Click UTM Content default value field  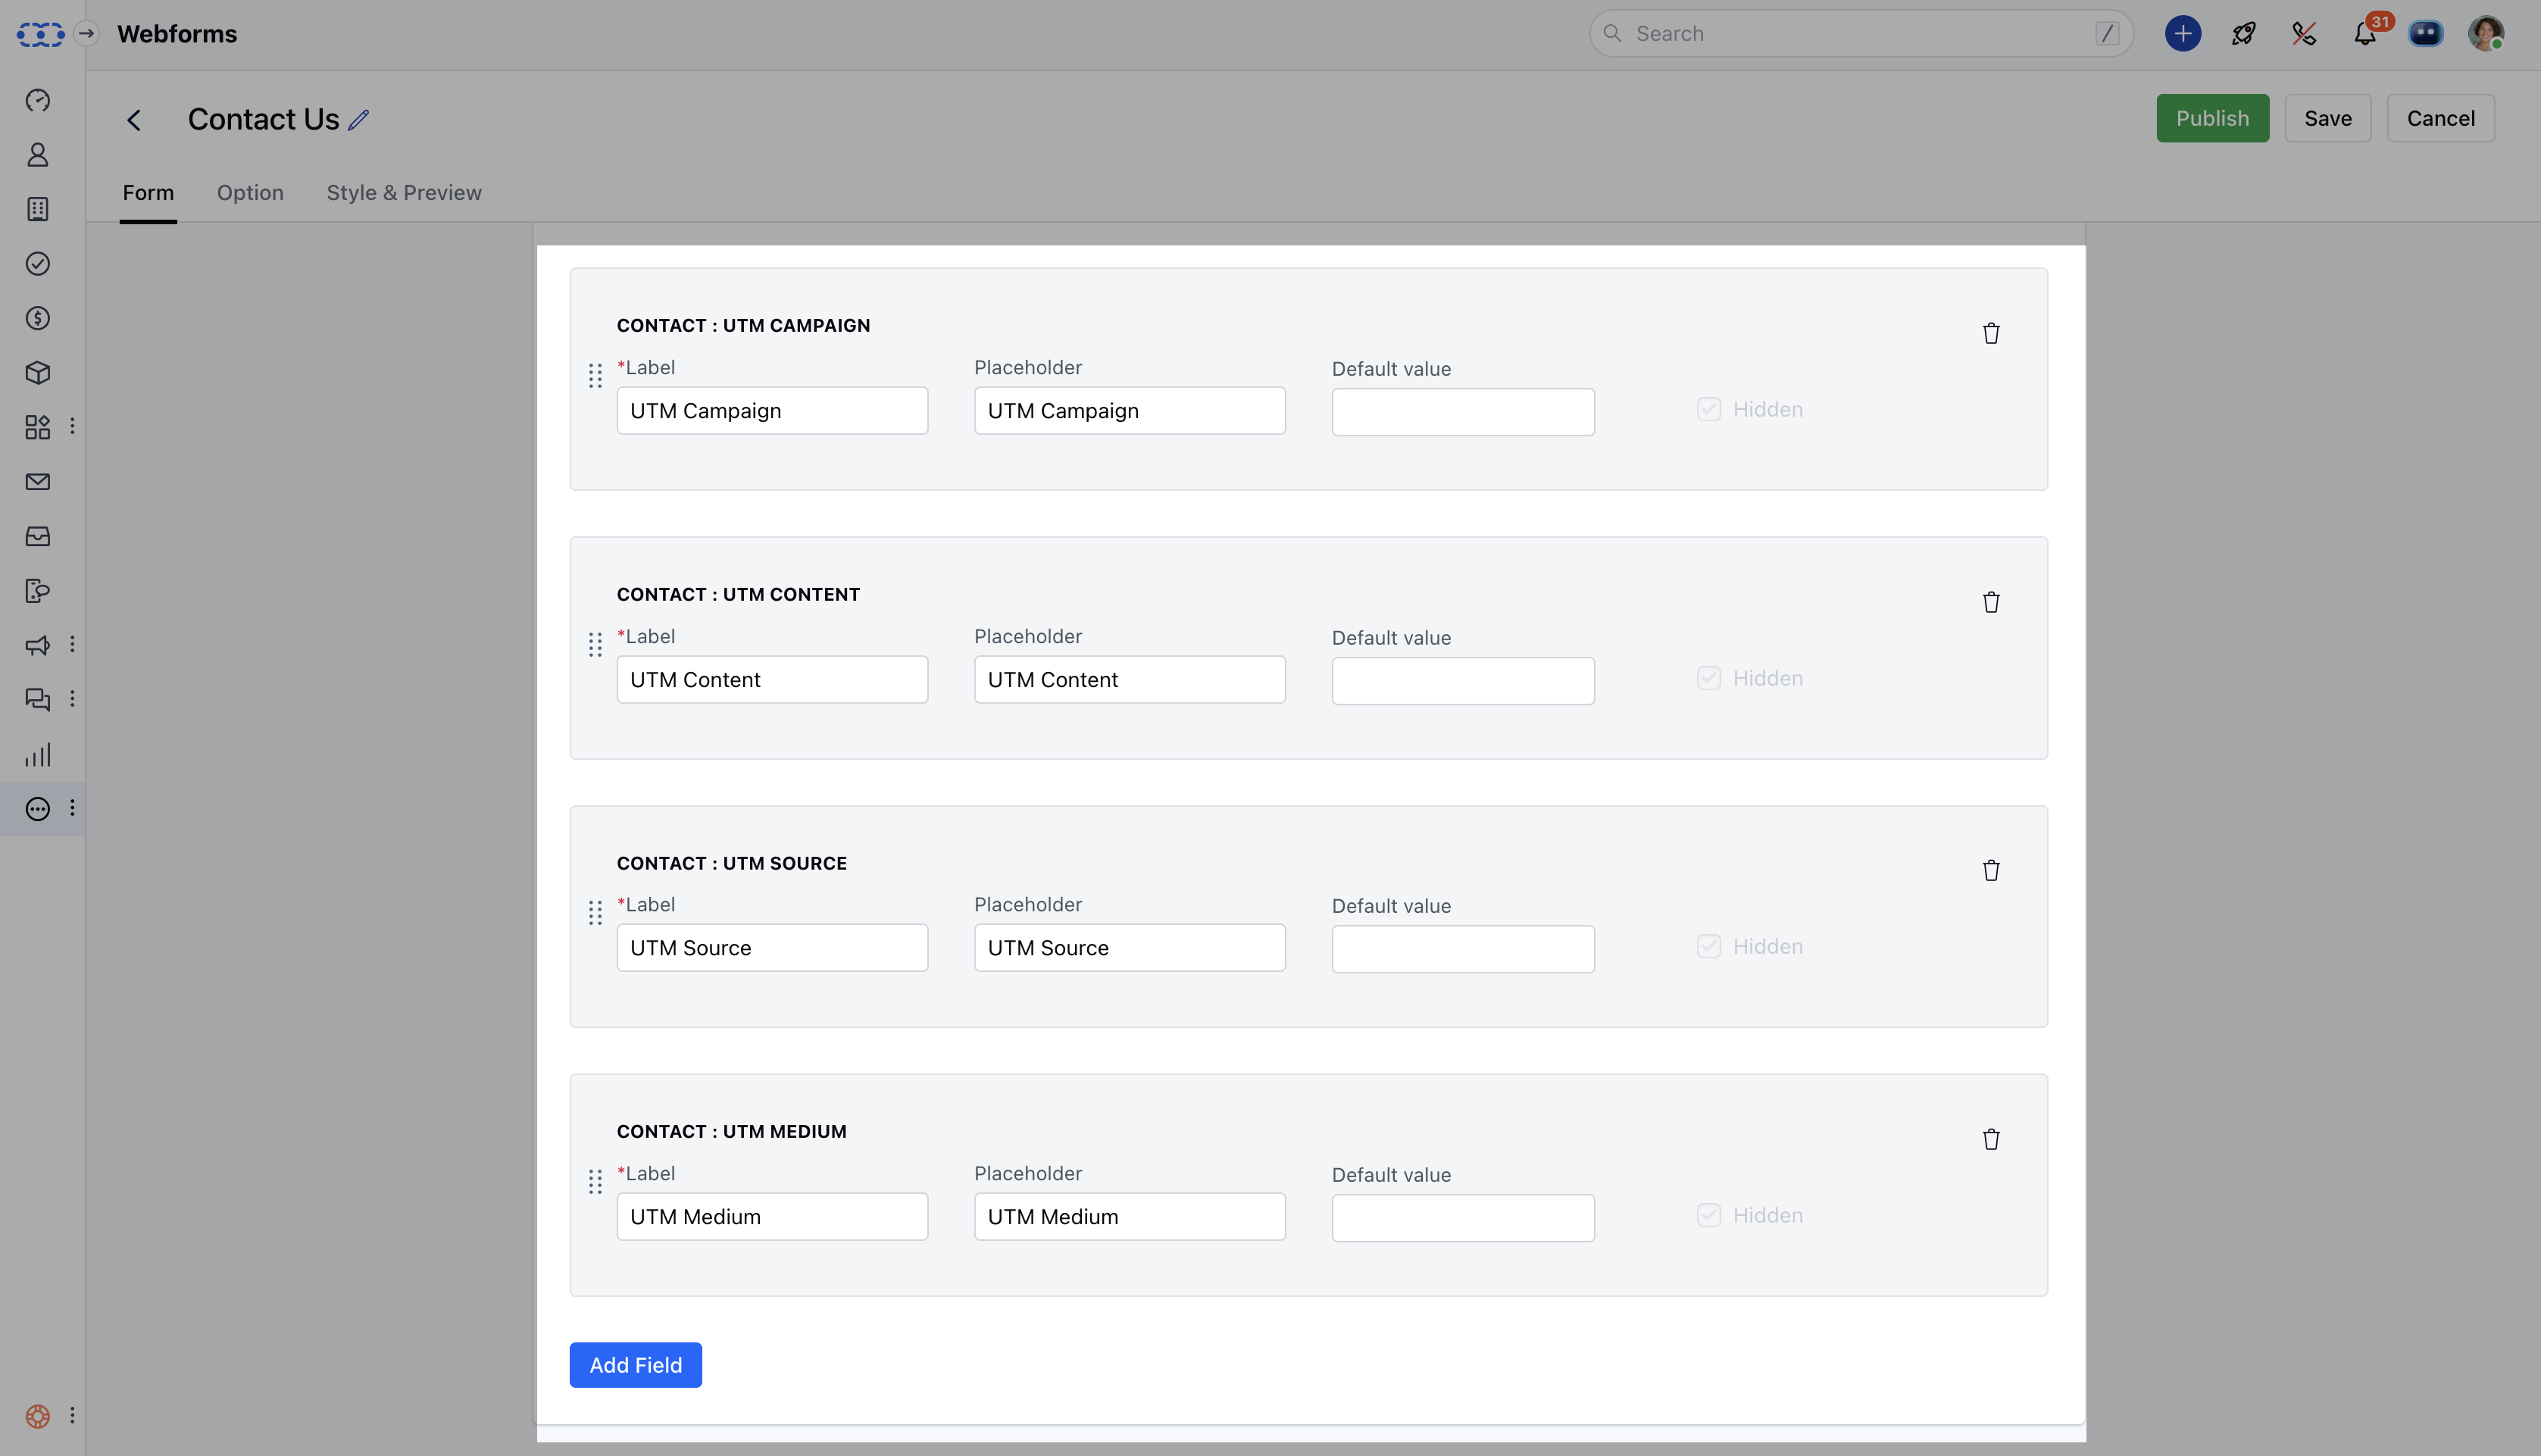(x=1462, y=681)
